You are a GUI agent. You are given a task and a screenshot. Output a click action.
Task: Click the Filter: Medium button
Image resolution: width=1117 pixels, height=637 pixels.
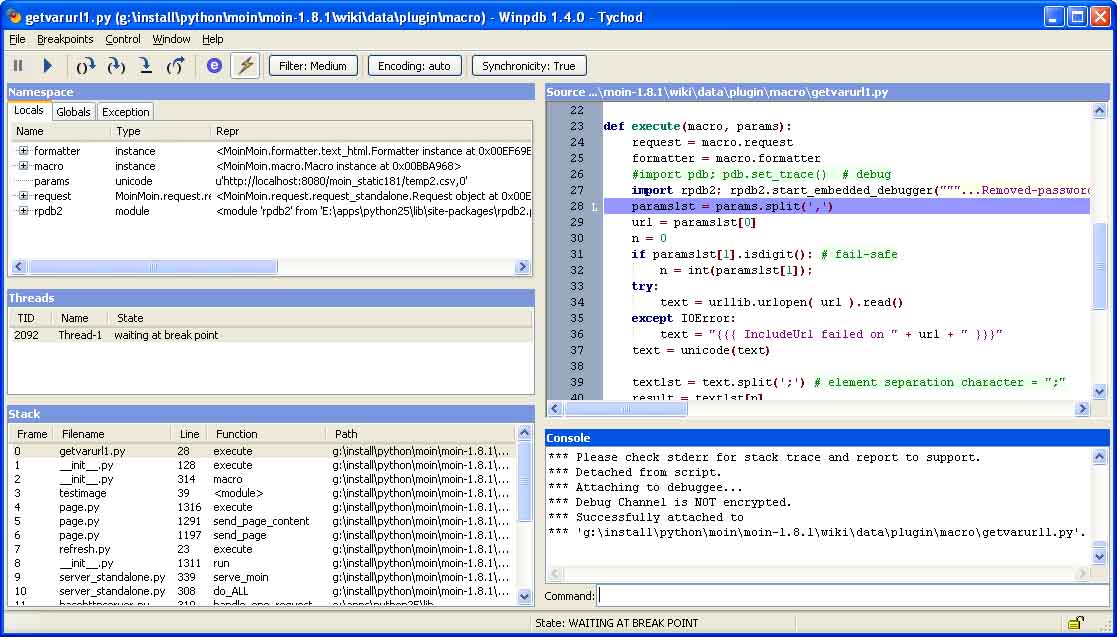pos(313,66)
